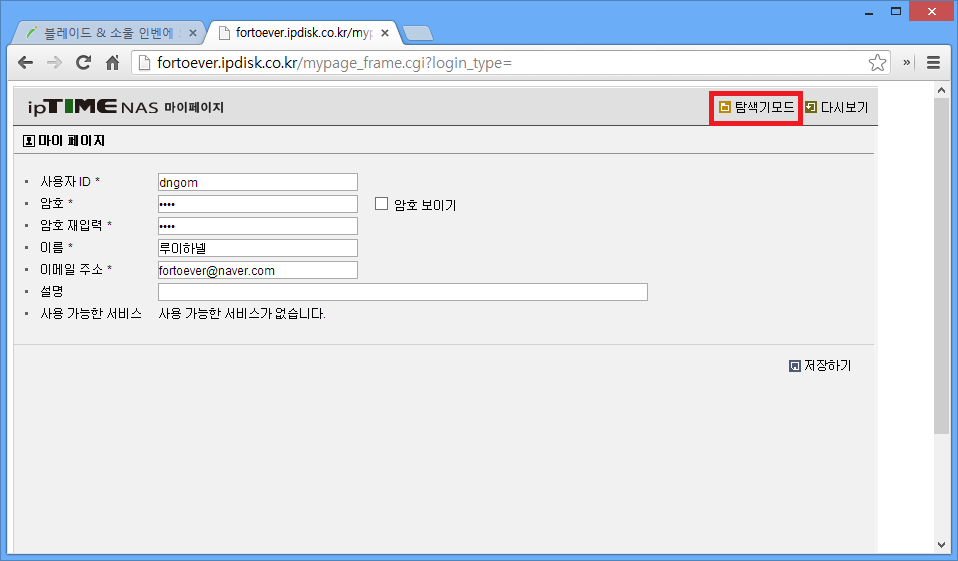This screenshot has height=561, width=958.
Task: Save settings with 저장하기
Action: [x=820, y=366]
